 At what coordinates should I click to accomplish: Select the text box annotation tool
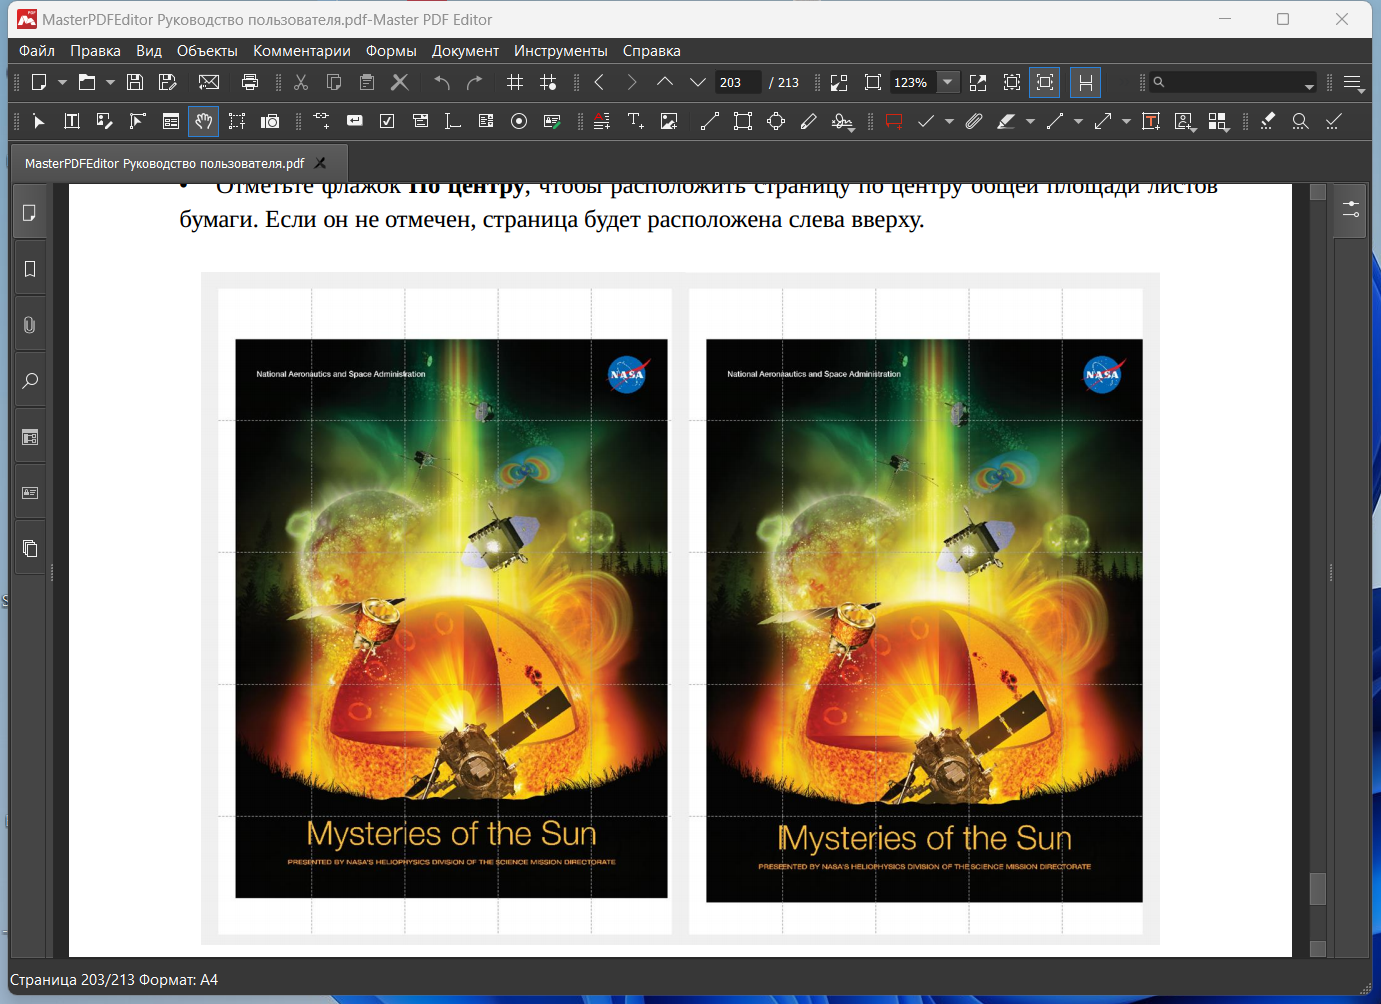click(x=1151, y=121)
